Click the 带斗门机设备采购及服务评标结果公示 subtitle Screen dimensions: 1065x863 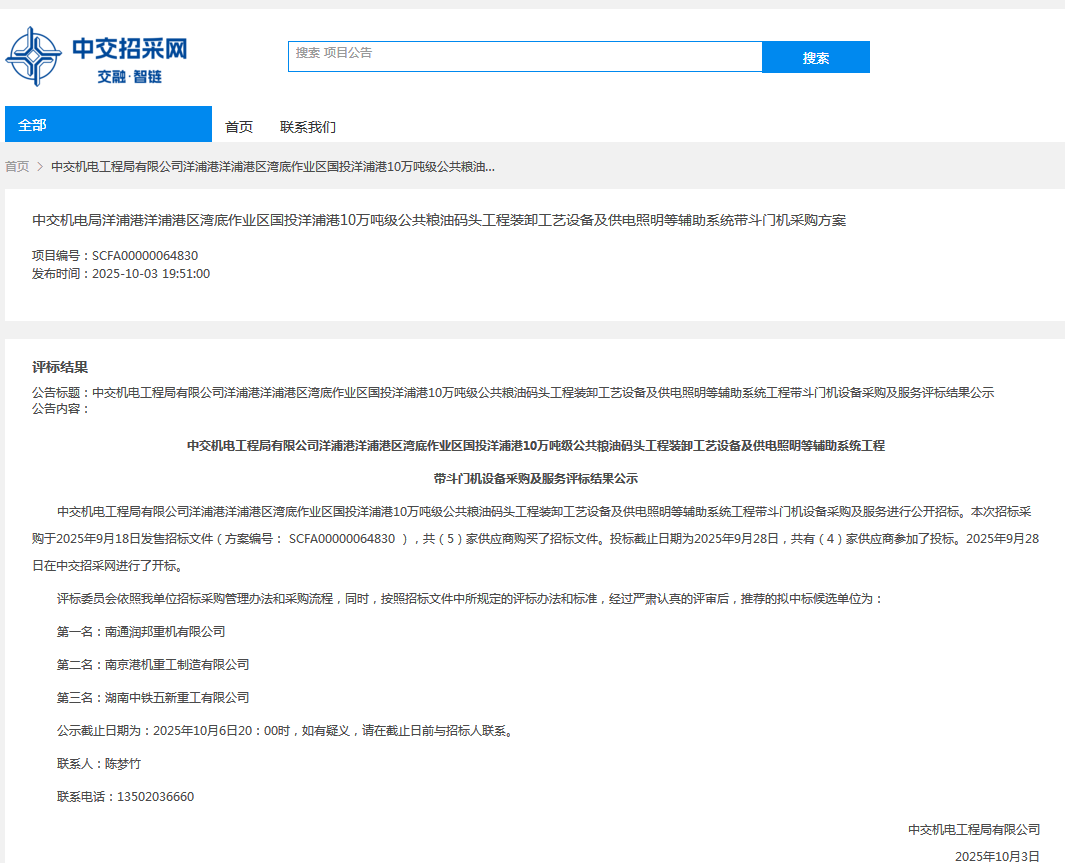[x=536, y=479]
